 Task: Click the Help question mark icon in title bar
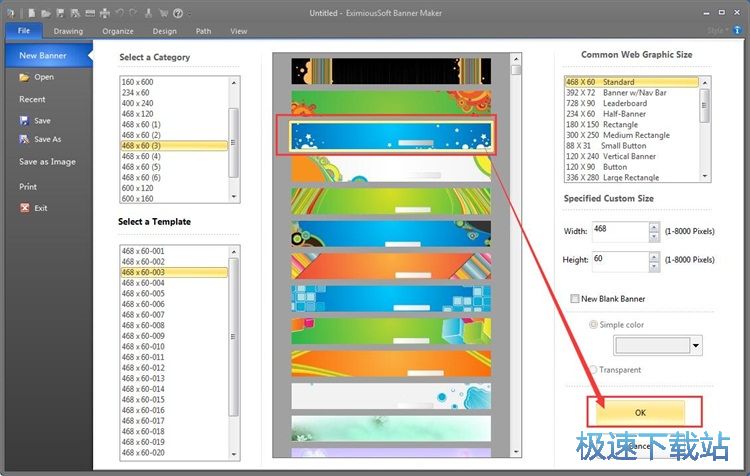pyautogui.click(x=178, y=13)
